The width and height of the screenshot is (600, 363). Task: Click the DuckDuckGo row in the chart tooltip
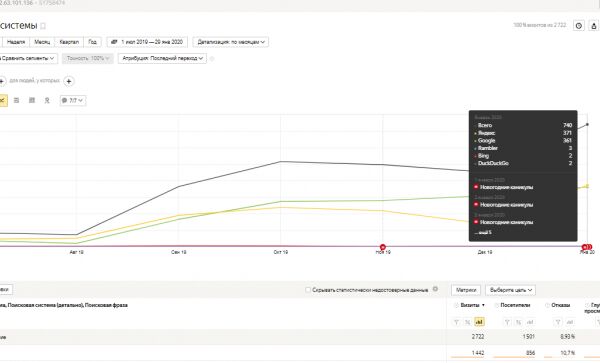pyautogui.click(x=523, y=163)
